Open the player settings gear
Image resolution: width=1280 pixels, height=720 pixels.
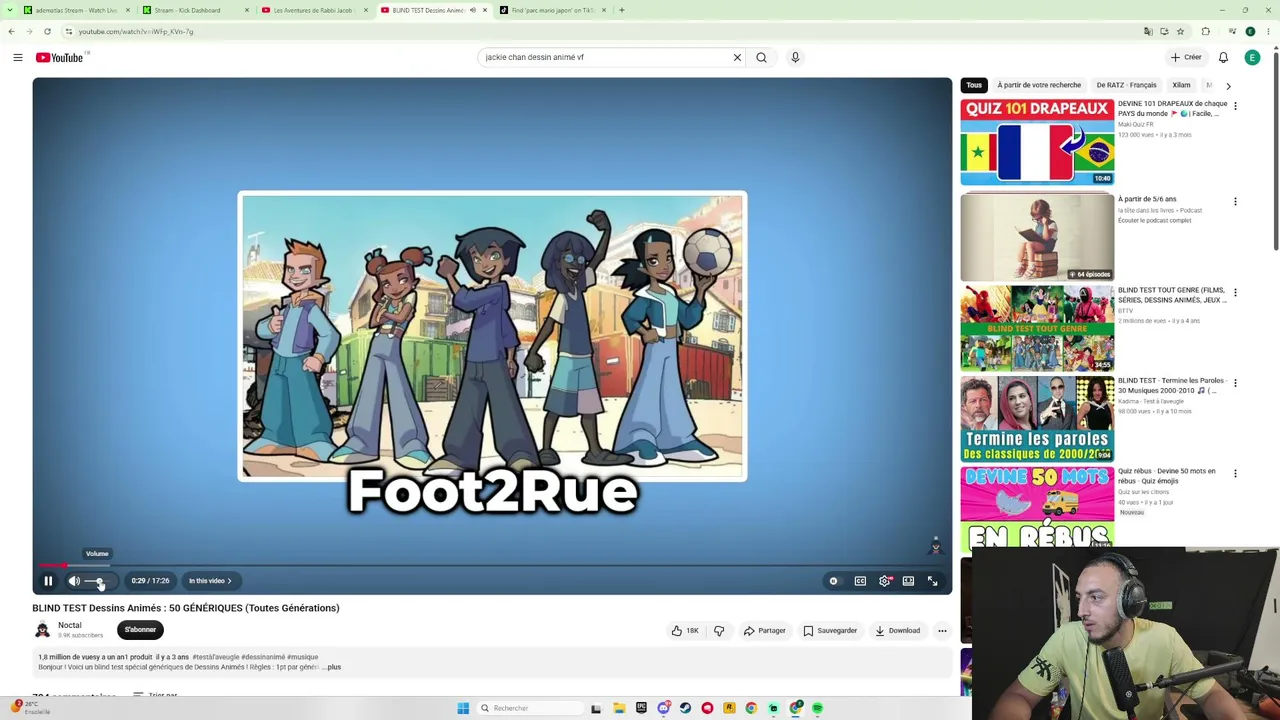click(885, 581)
